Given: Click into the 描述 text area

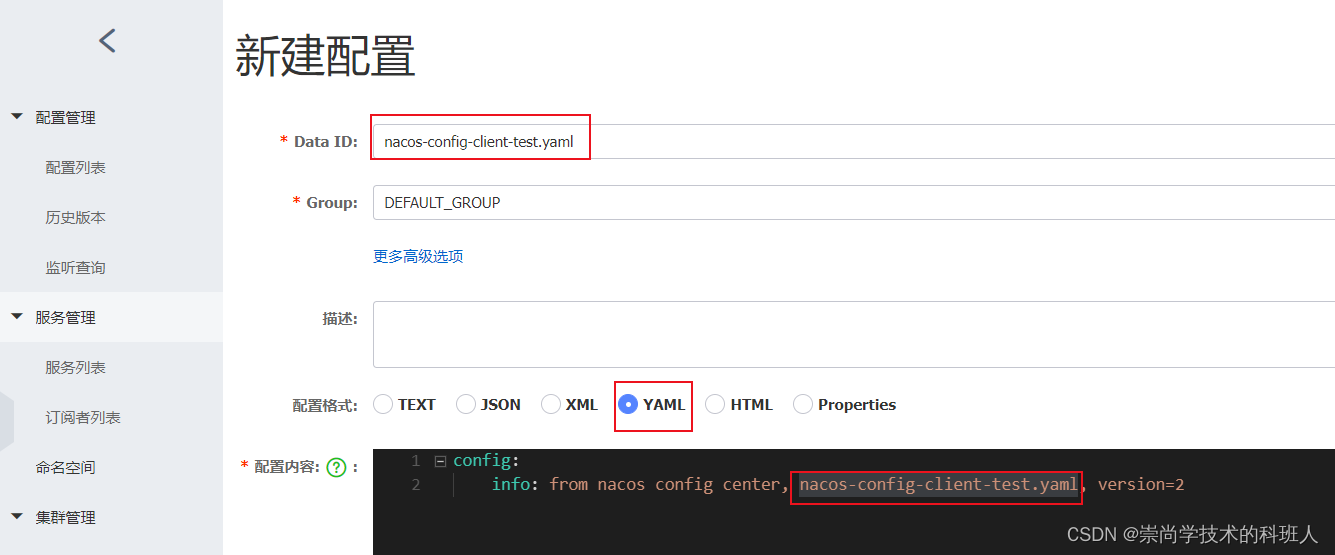Looking at the screenshot, I should [x=854, y=335].
